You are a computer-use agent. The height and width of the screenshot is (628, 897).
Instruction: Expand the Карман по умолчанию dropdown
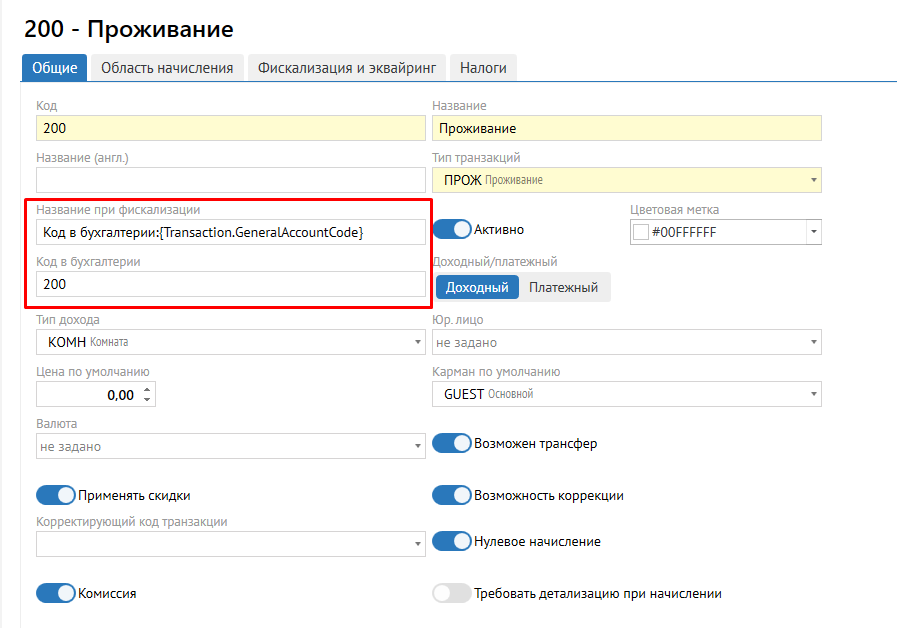627,394
